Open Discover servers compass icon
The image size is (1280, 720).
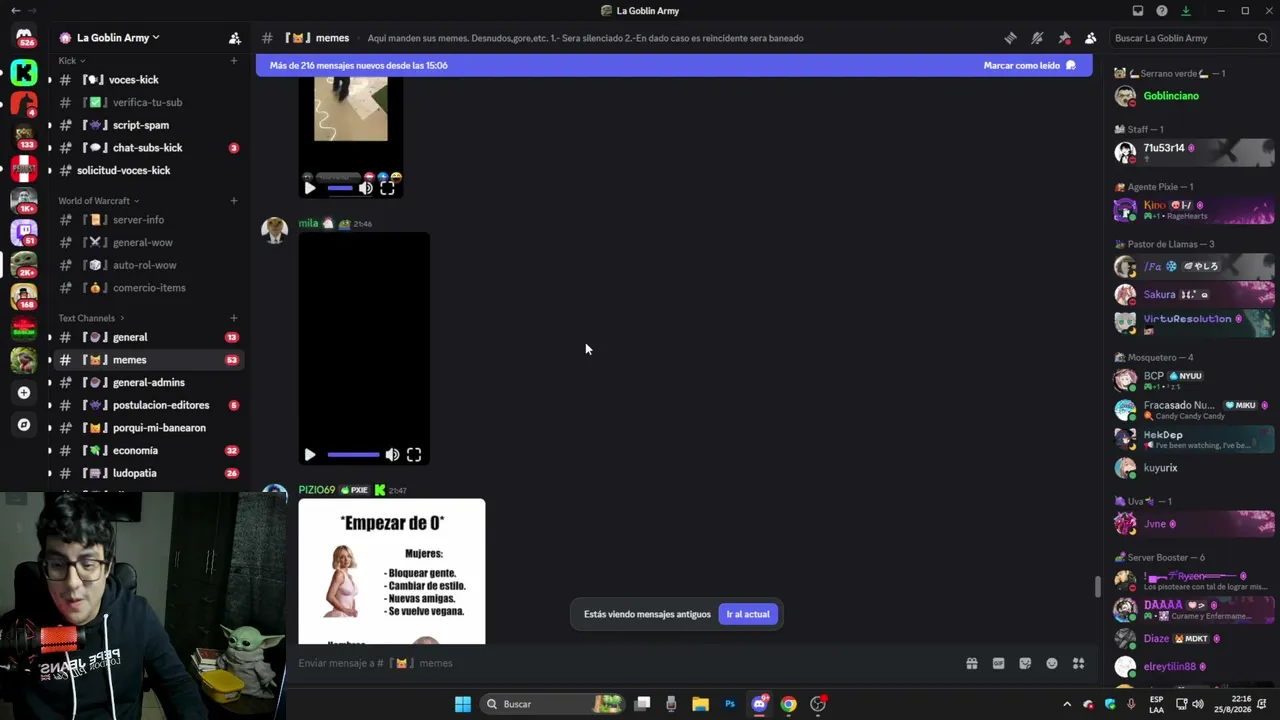point(24,425)
